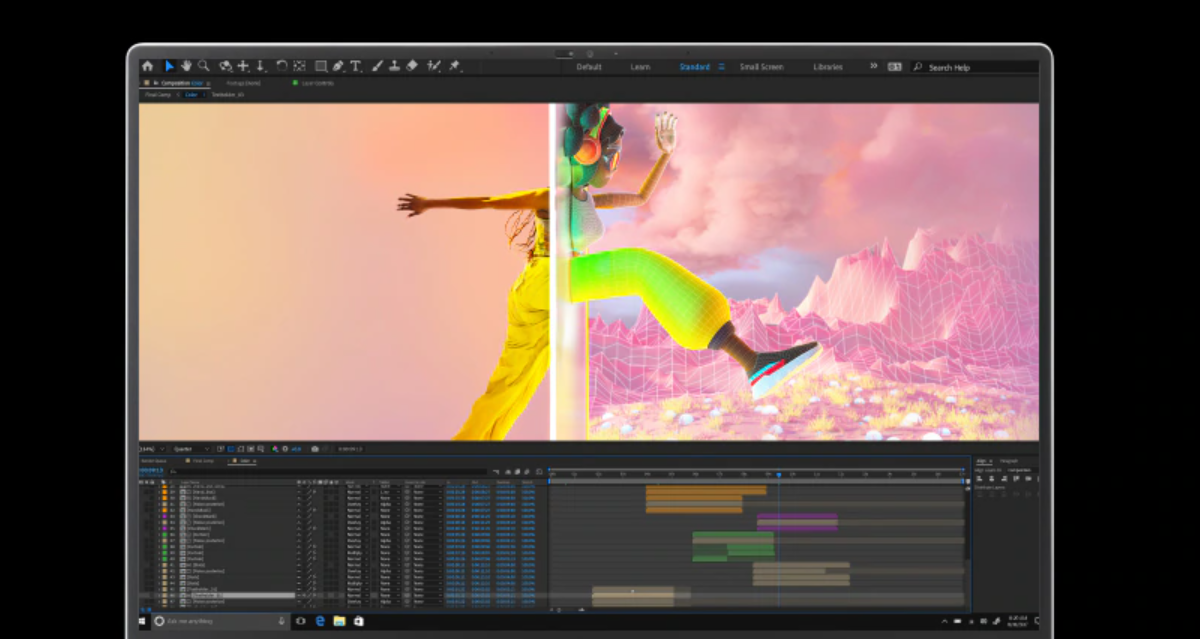The image size is (1200, 639).
Task: Click the timeline layer search field
Action: click(x=328, y=471)
